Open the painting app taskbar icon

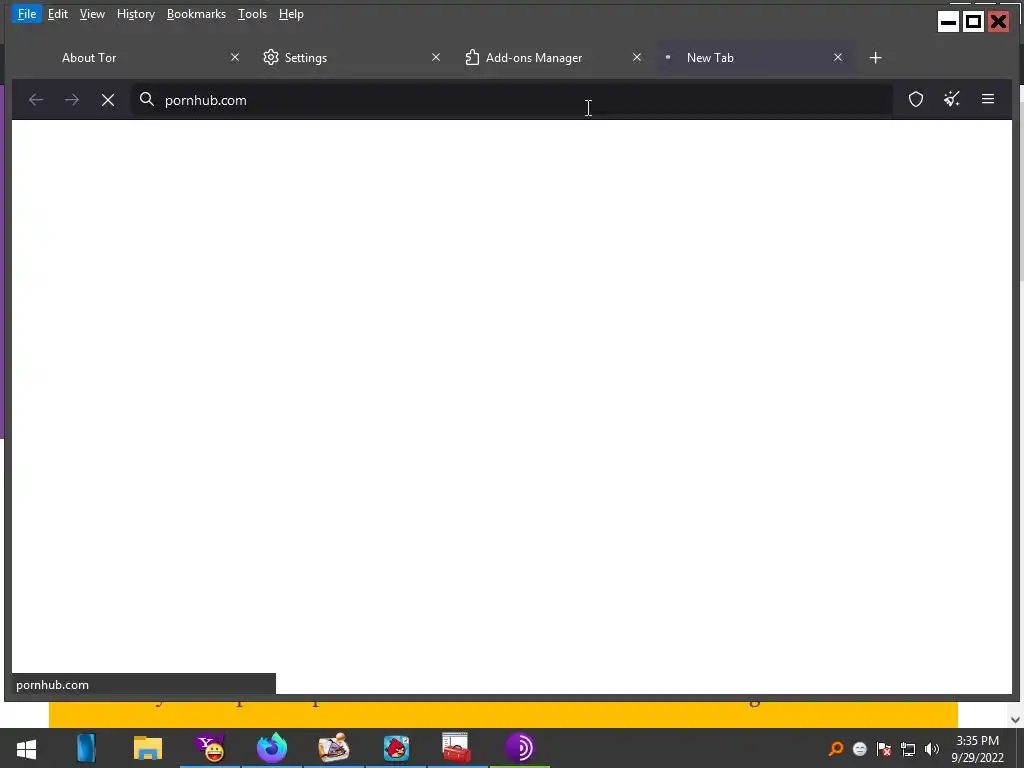tap(333, 748)
